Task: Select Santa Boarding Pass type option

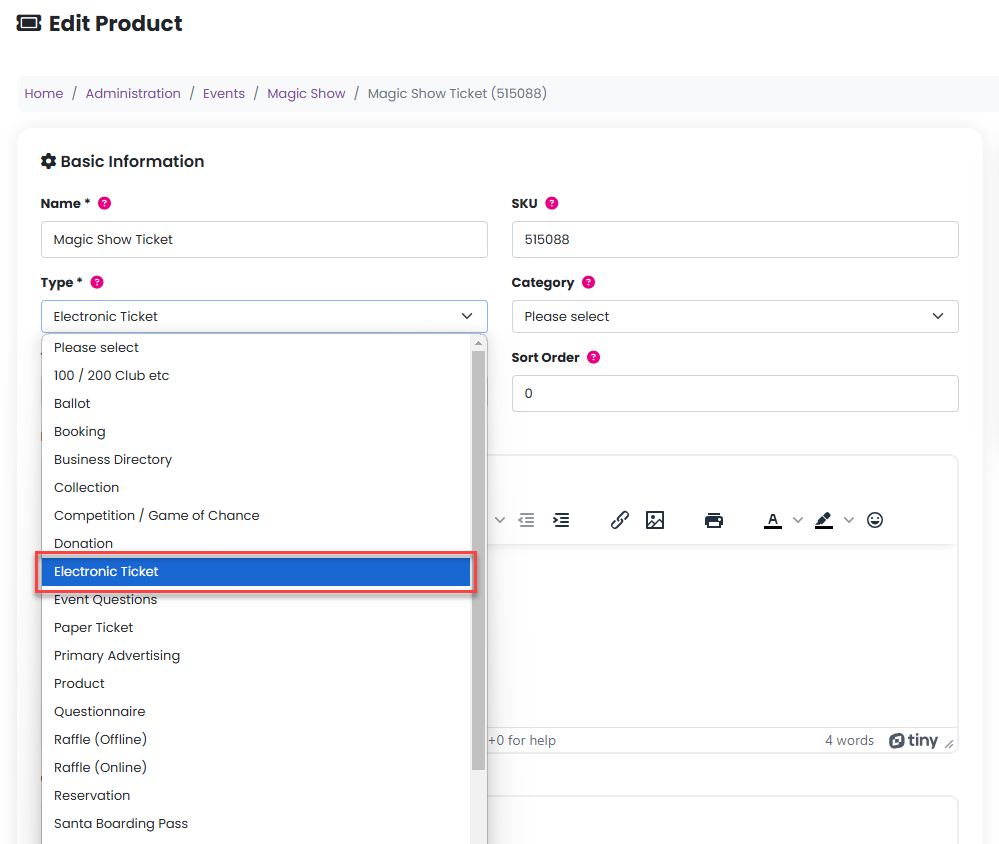Action: tap(256, 824)
